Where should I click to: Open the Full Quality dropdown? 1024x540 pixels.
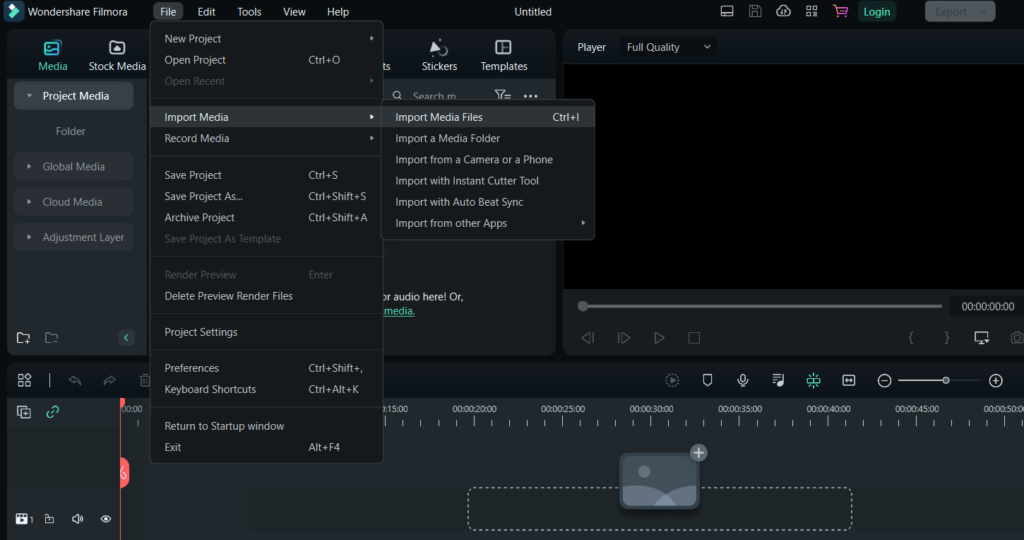click(x=668, y=47)
